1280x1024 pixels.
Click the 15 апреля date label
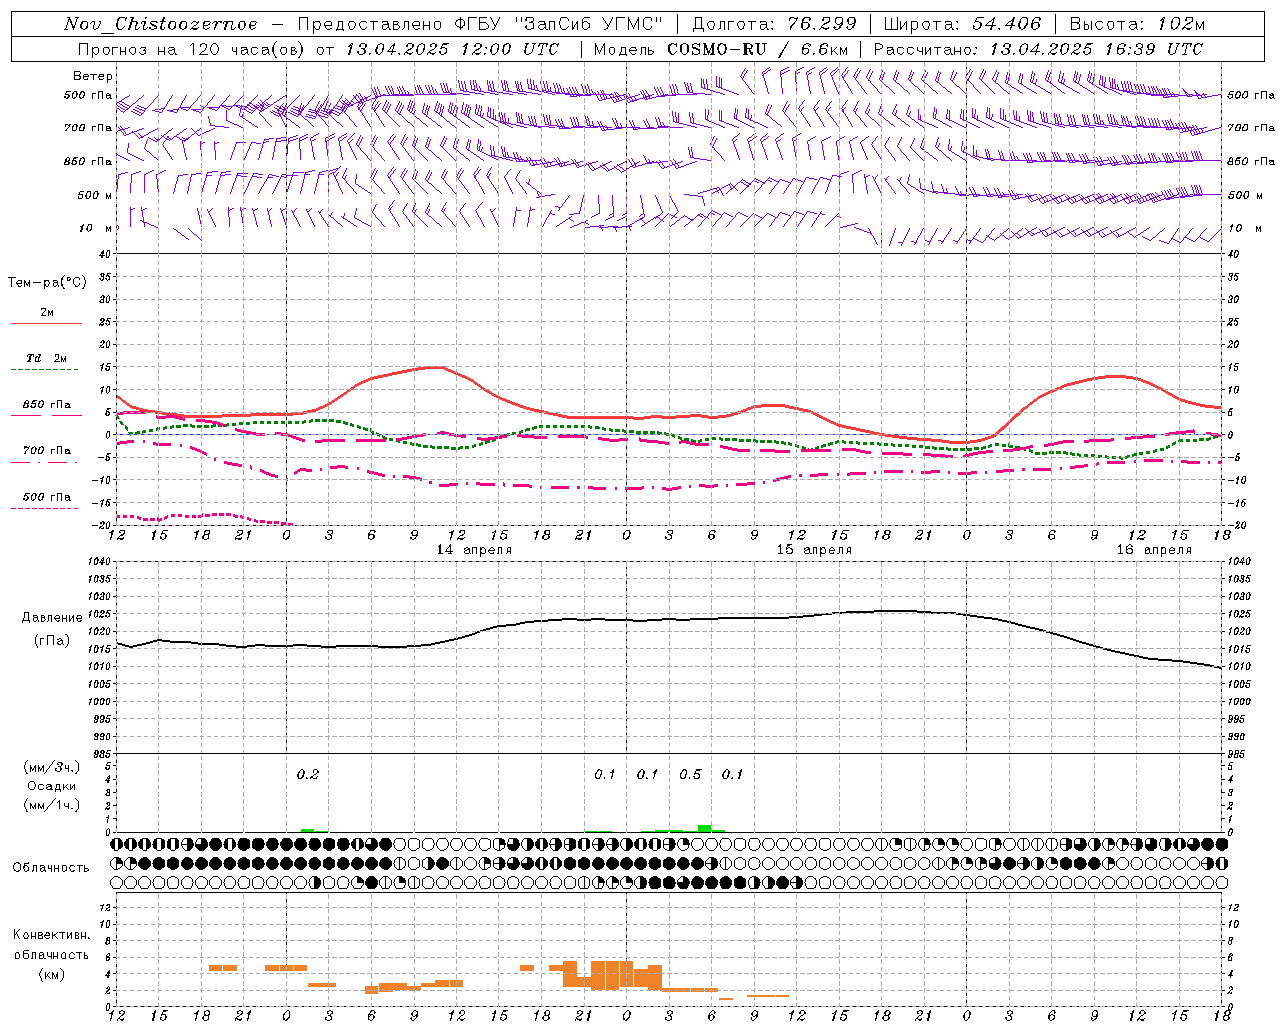tap(814, 550)
